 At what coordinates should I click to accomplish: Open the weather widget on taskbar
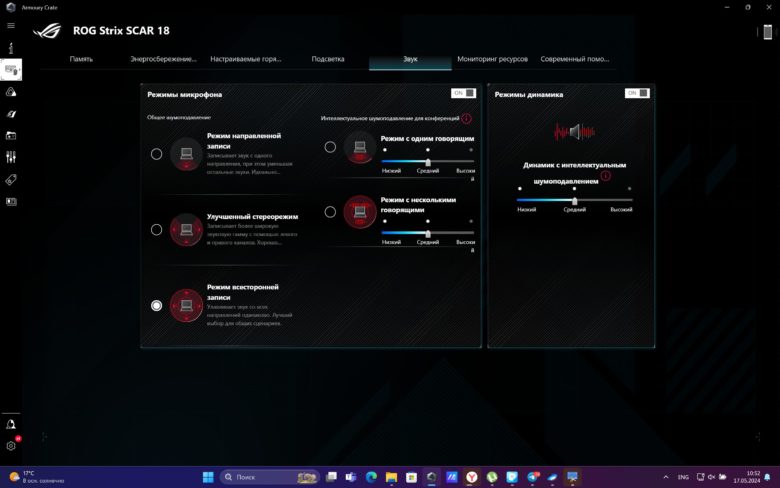tap(37, 477)
